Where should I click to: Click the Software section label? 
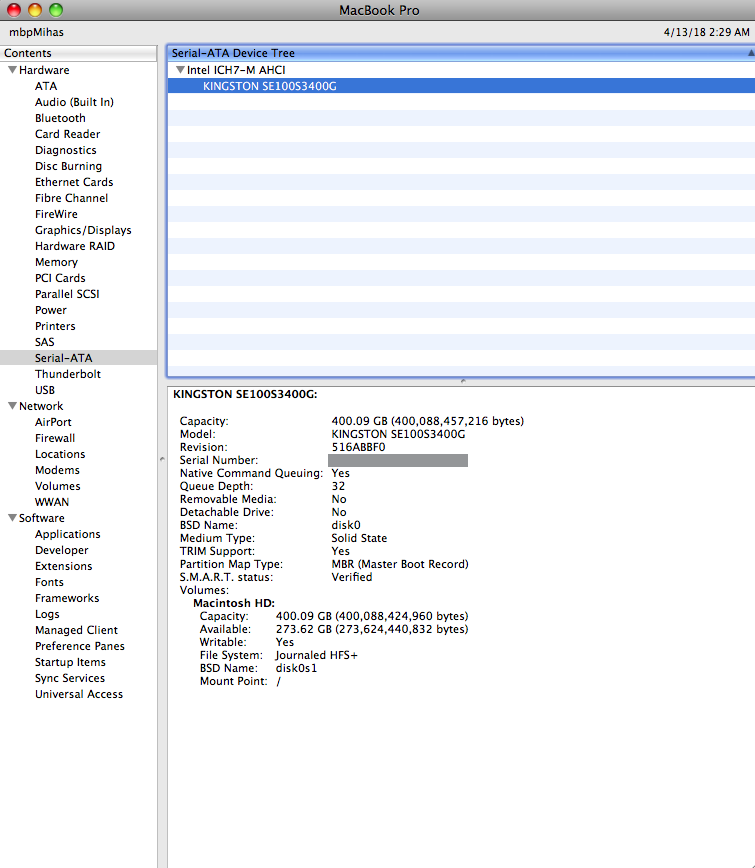pos(42,518)
